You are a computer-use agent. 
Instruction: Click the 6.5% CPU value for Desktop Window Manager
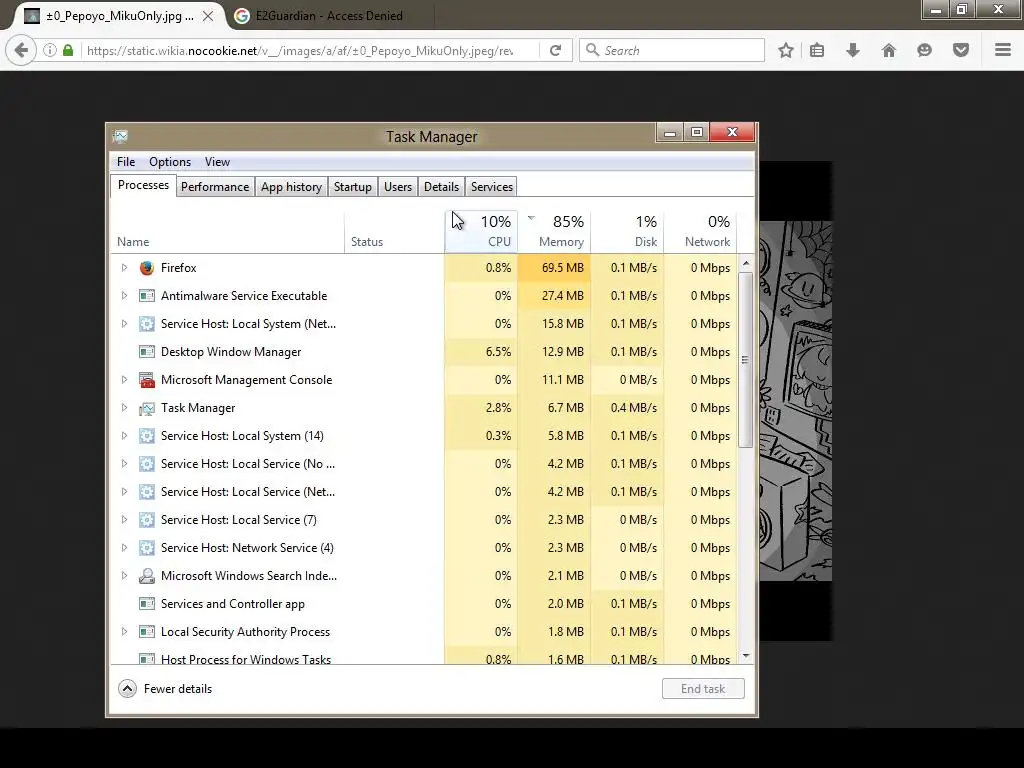pos(498,352)
